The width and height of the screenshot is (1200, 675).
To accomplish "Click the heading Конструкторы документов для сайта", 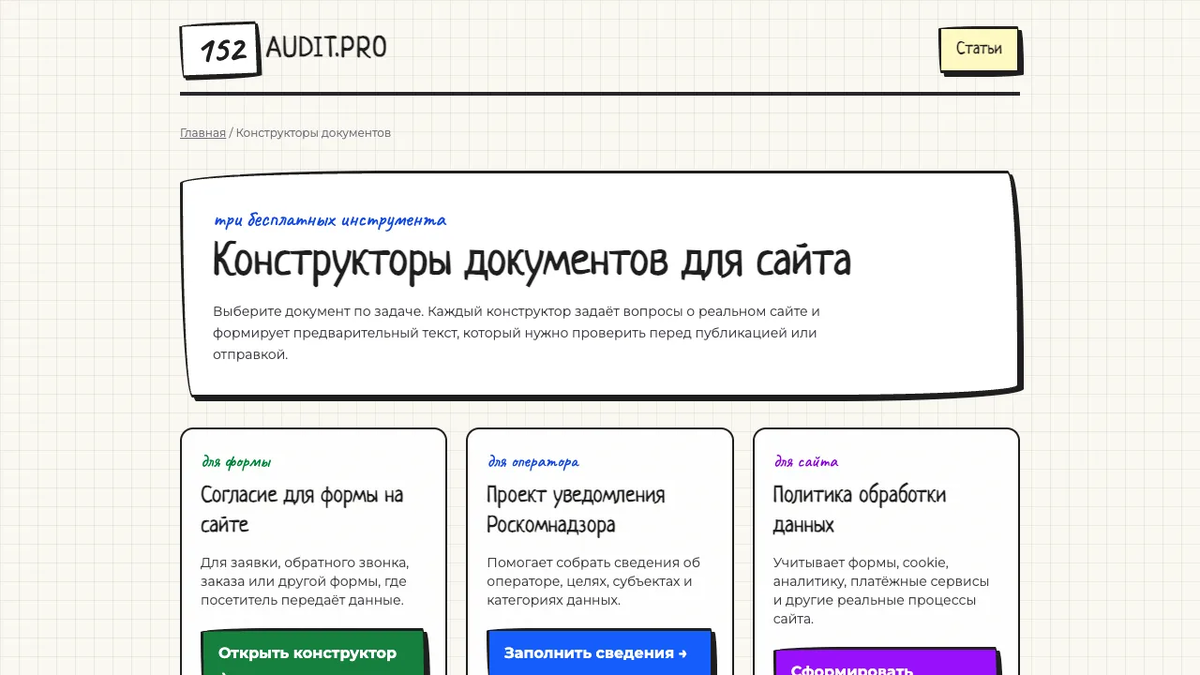I will (x=532, y=261).
